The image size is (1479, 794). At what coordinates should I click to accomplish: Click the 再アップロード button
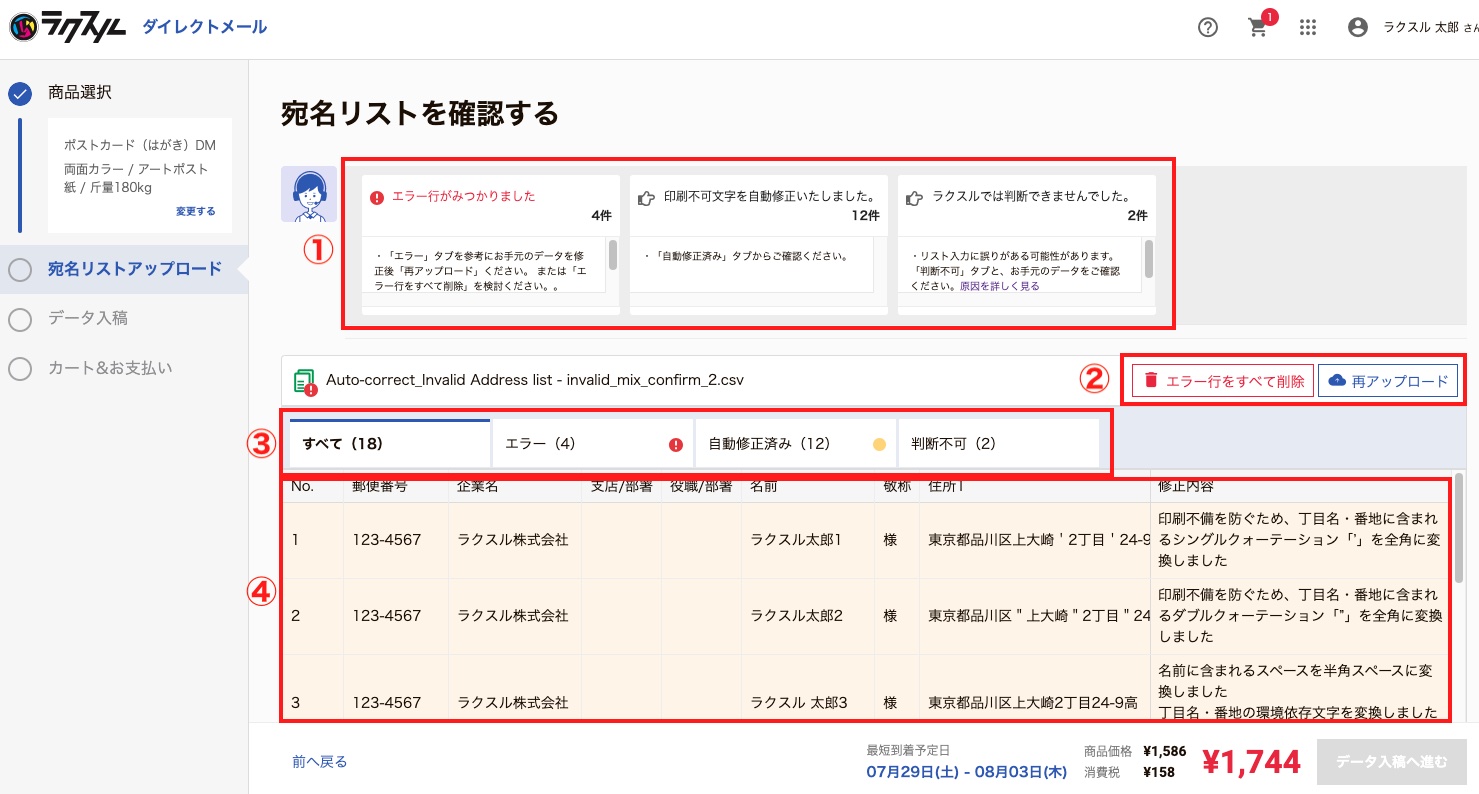[1388, 381]
